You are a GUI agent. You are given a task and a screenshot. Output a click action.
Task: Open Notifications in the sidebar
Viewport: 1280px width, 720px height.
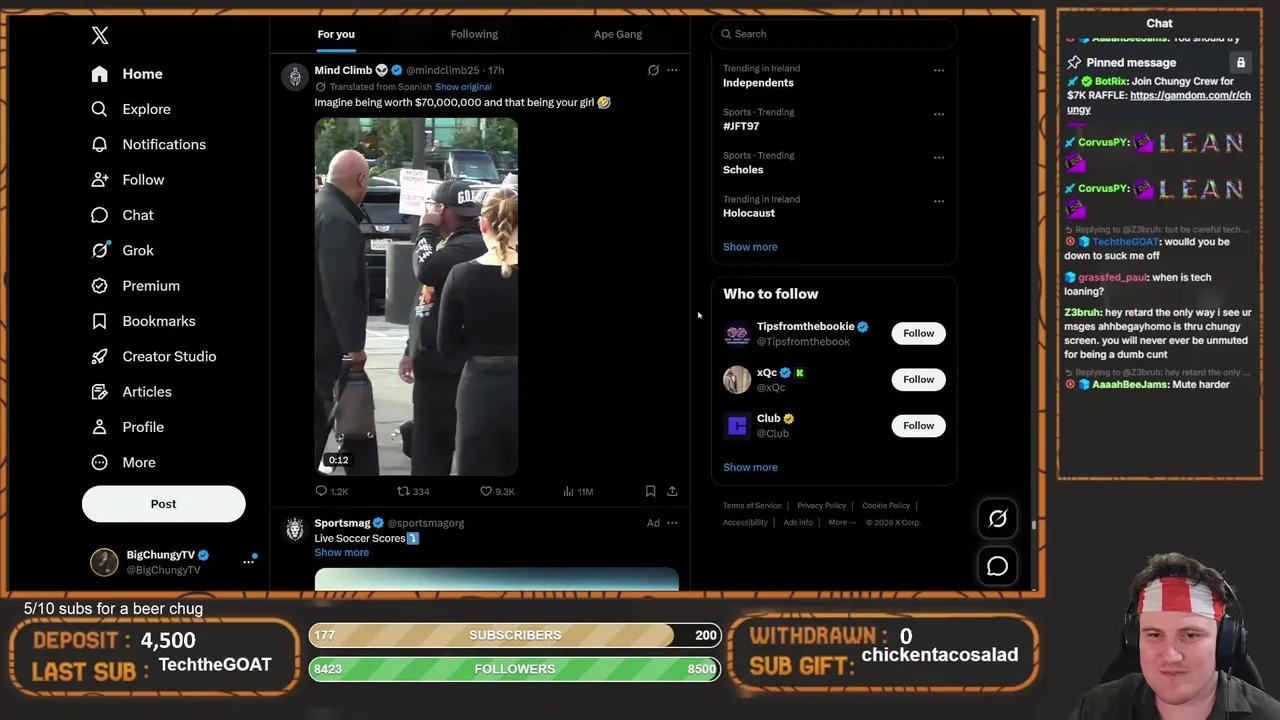point(148,144)
